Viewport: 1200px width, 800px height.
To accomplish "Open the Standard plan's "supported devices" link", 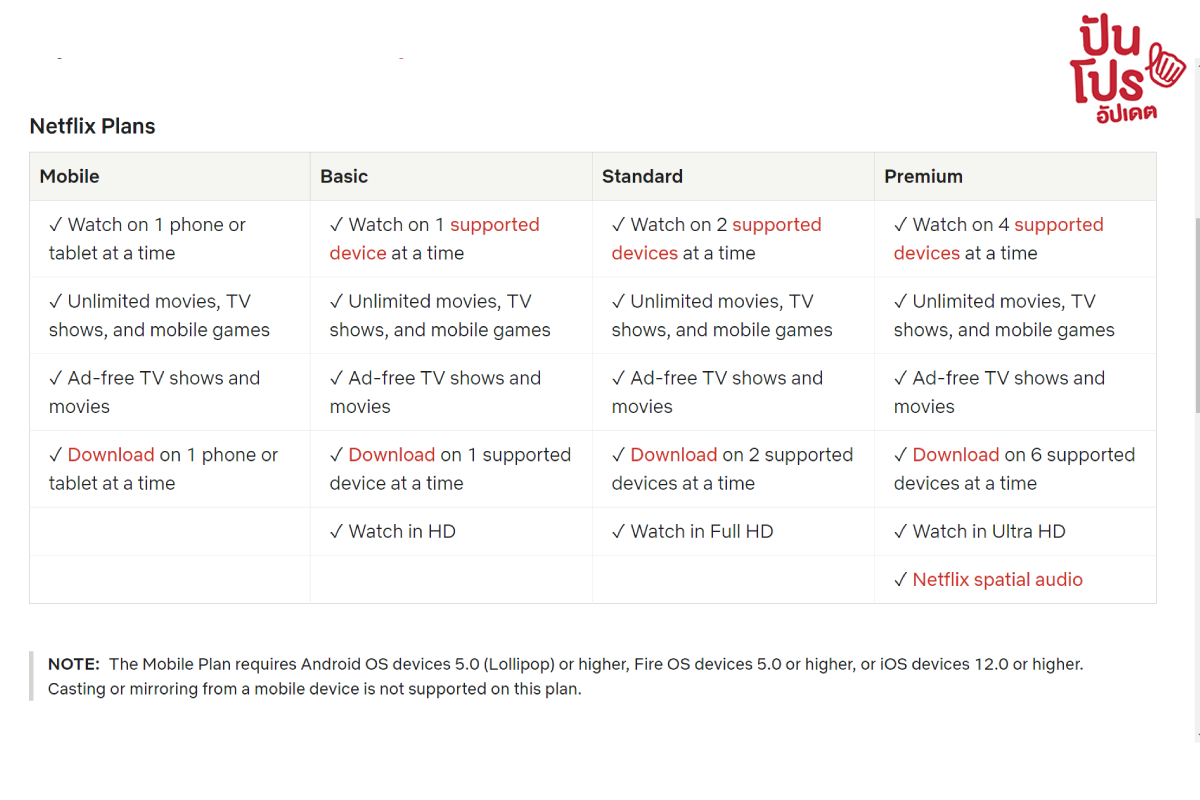I will tap(716, 239).
